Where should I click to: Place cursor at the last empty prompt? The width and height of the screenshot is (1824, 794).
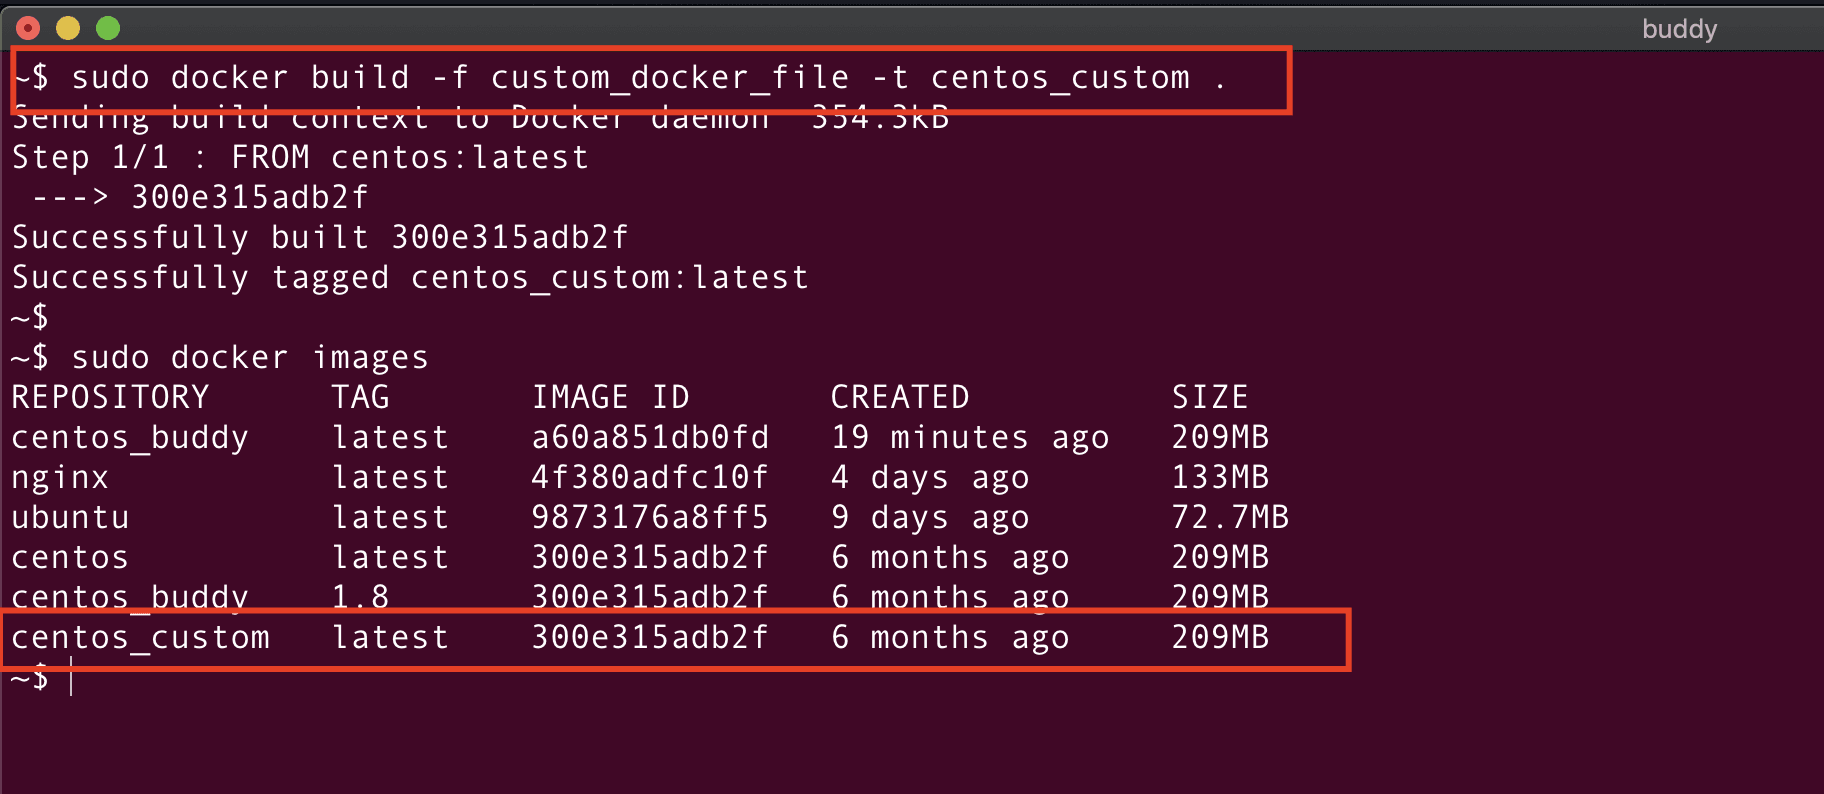pyautogui.click(x=72, y=680)
